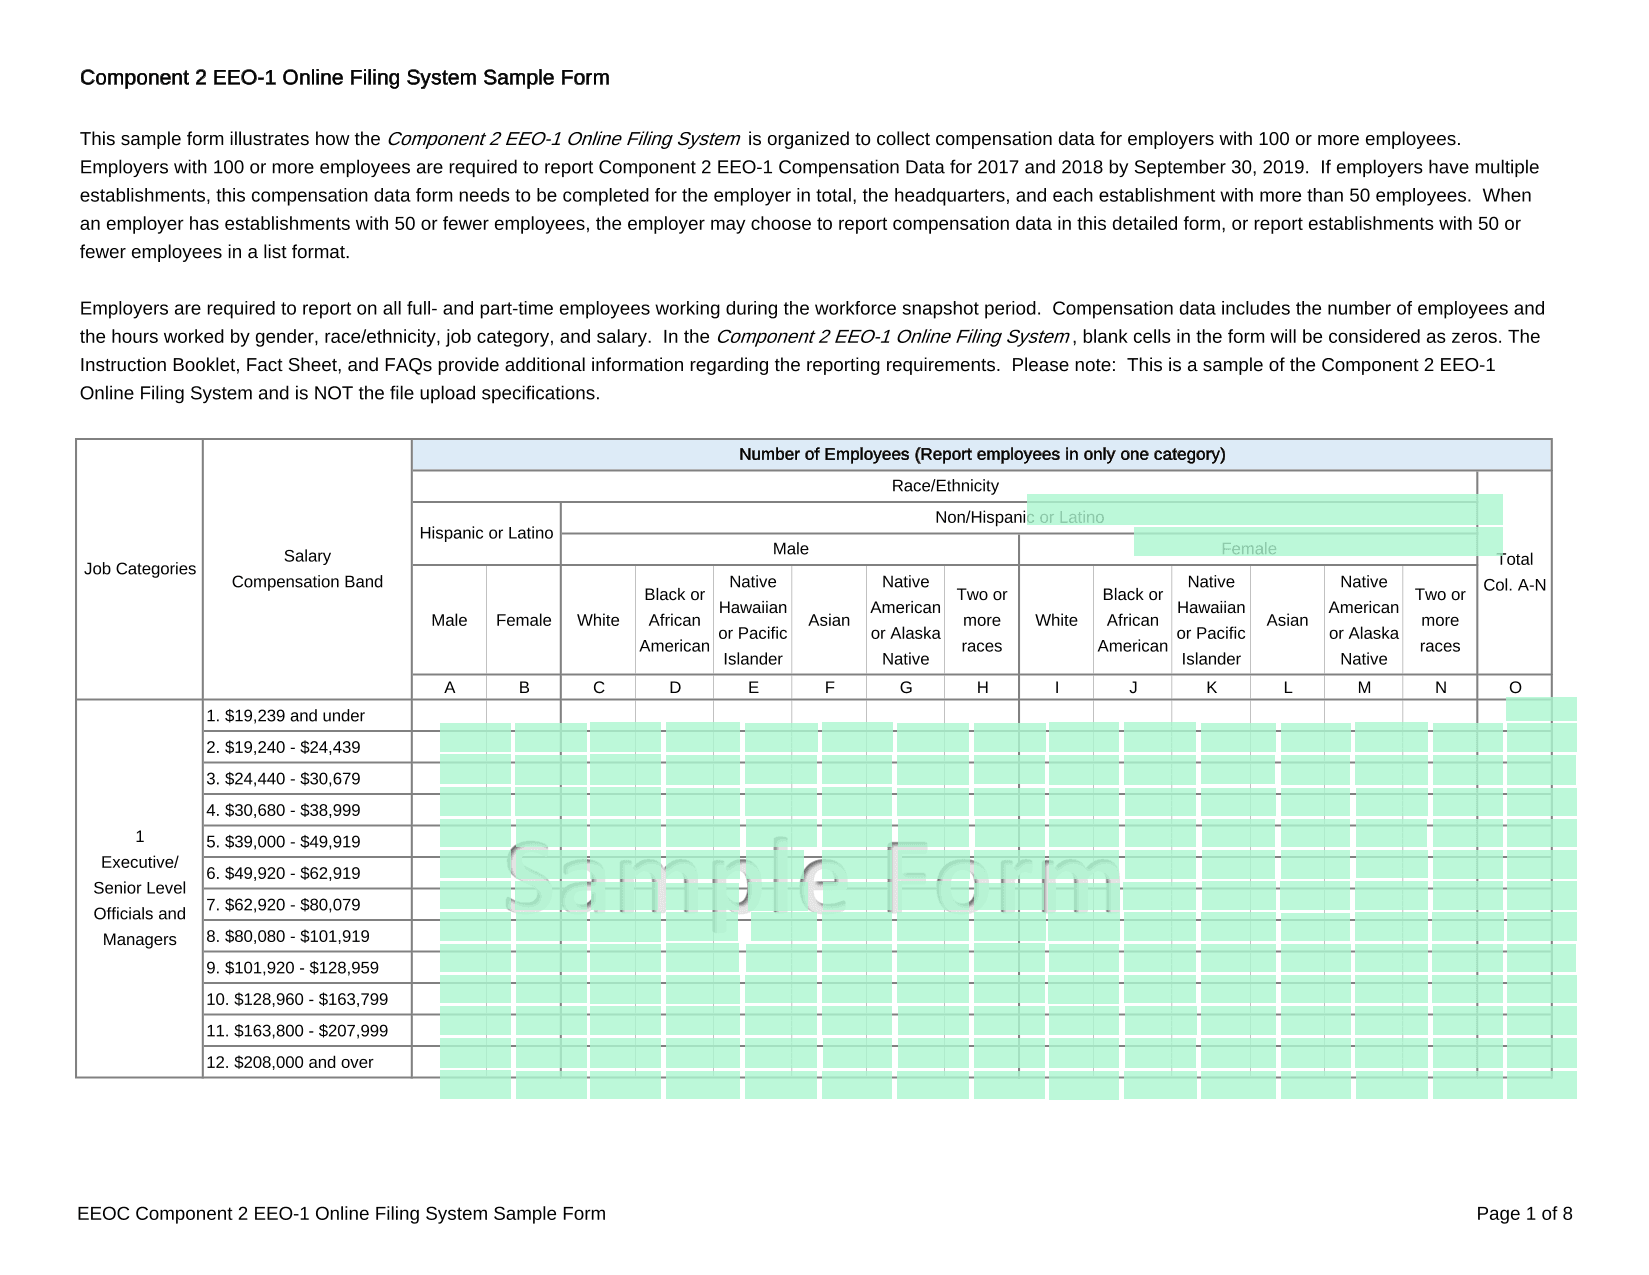
Task: Click the male "Native Hawaiian or Pacific Islander" column E header
Action: (753, 620)
